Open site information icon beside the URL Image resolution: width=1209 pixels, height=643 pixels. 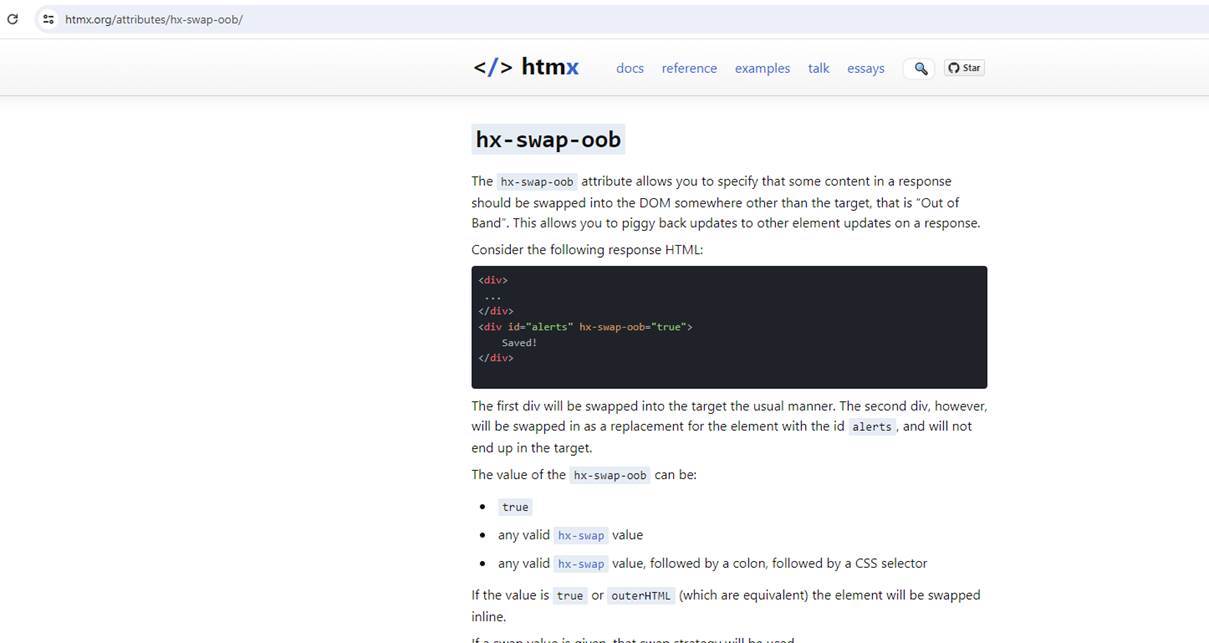point(47,19)
